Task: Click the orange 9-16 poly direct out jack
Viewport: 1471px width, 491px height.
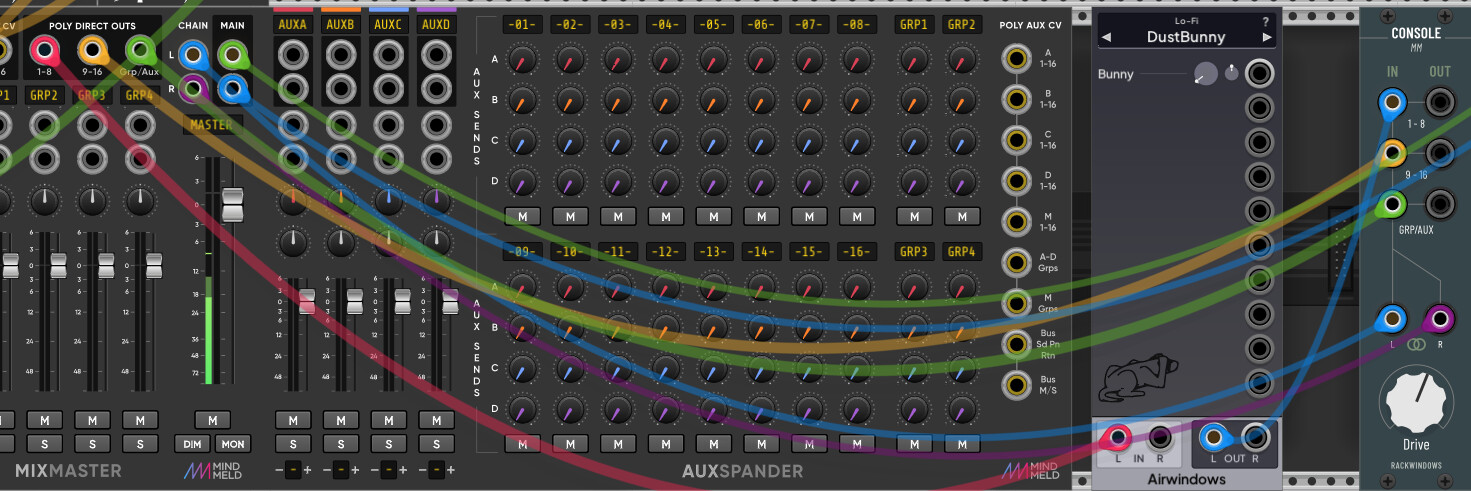Action: (92, 48)
